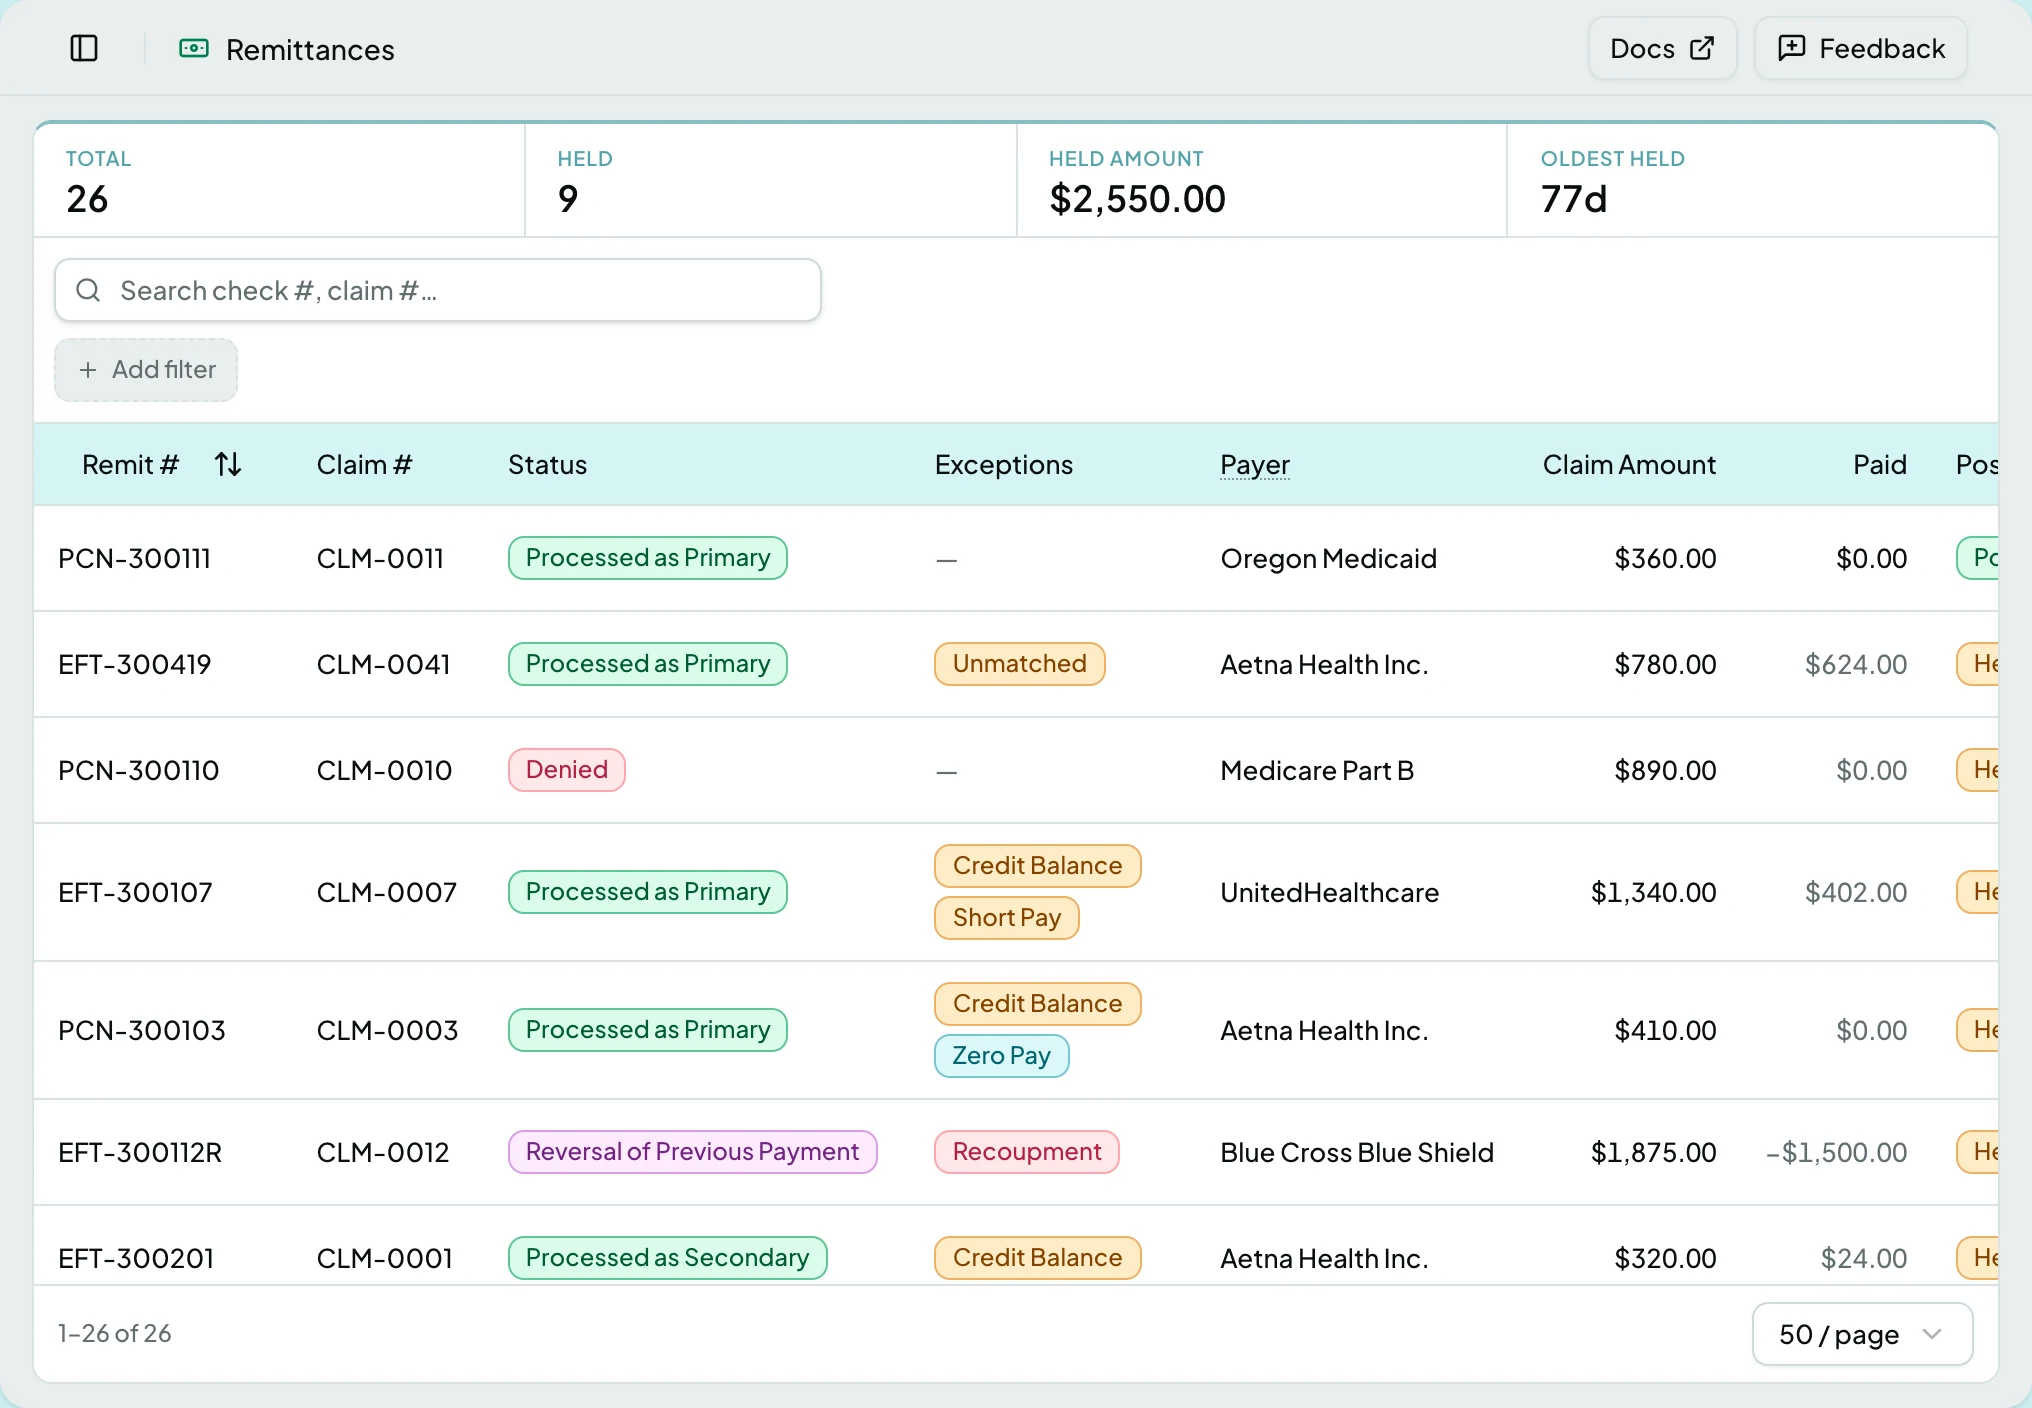
Task: Click the search magnifier icon
Action: (x=88, y=290)
